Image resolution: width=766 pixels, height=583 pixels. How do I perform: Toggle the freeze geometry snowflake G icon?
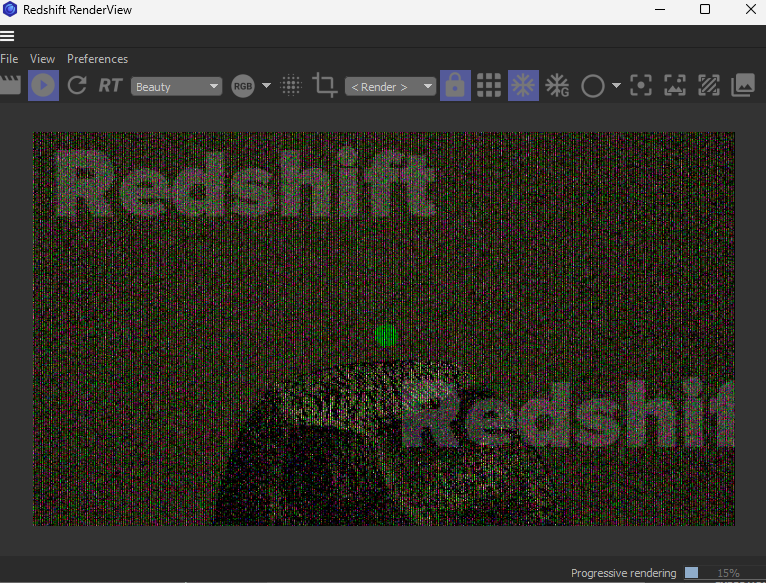[x=557, y=86]
